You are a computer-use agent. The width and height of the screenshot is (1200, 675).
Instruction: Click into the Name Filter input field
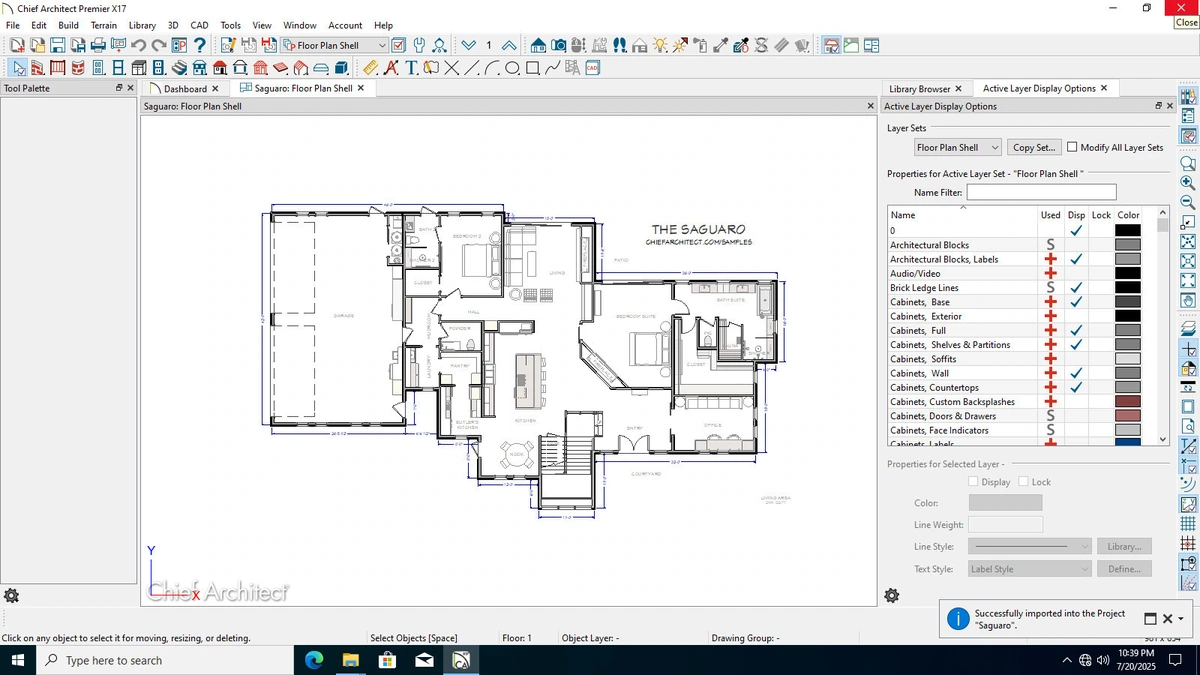[x=1041, y=192]
